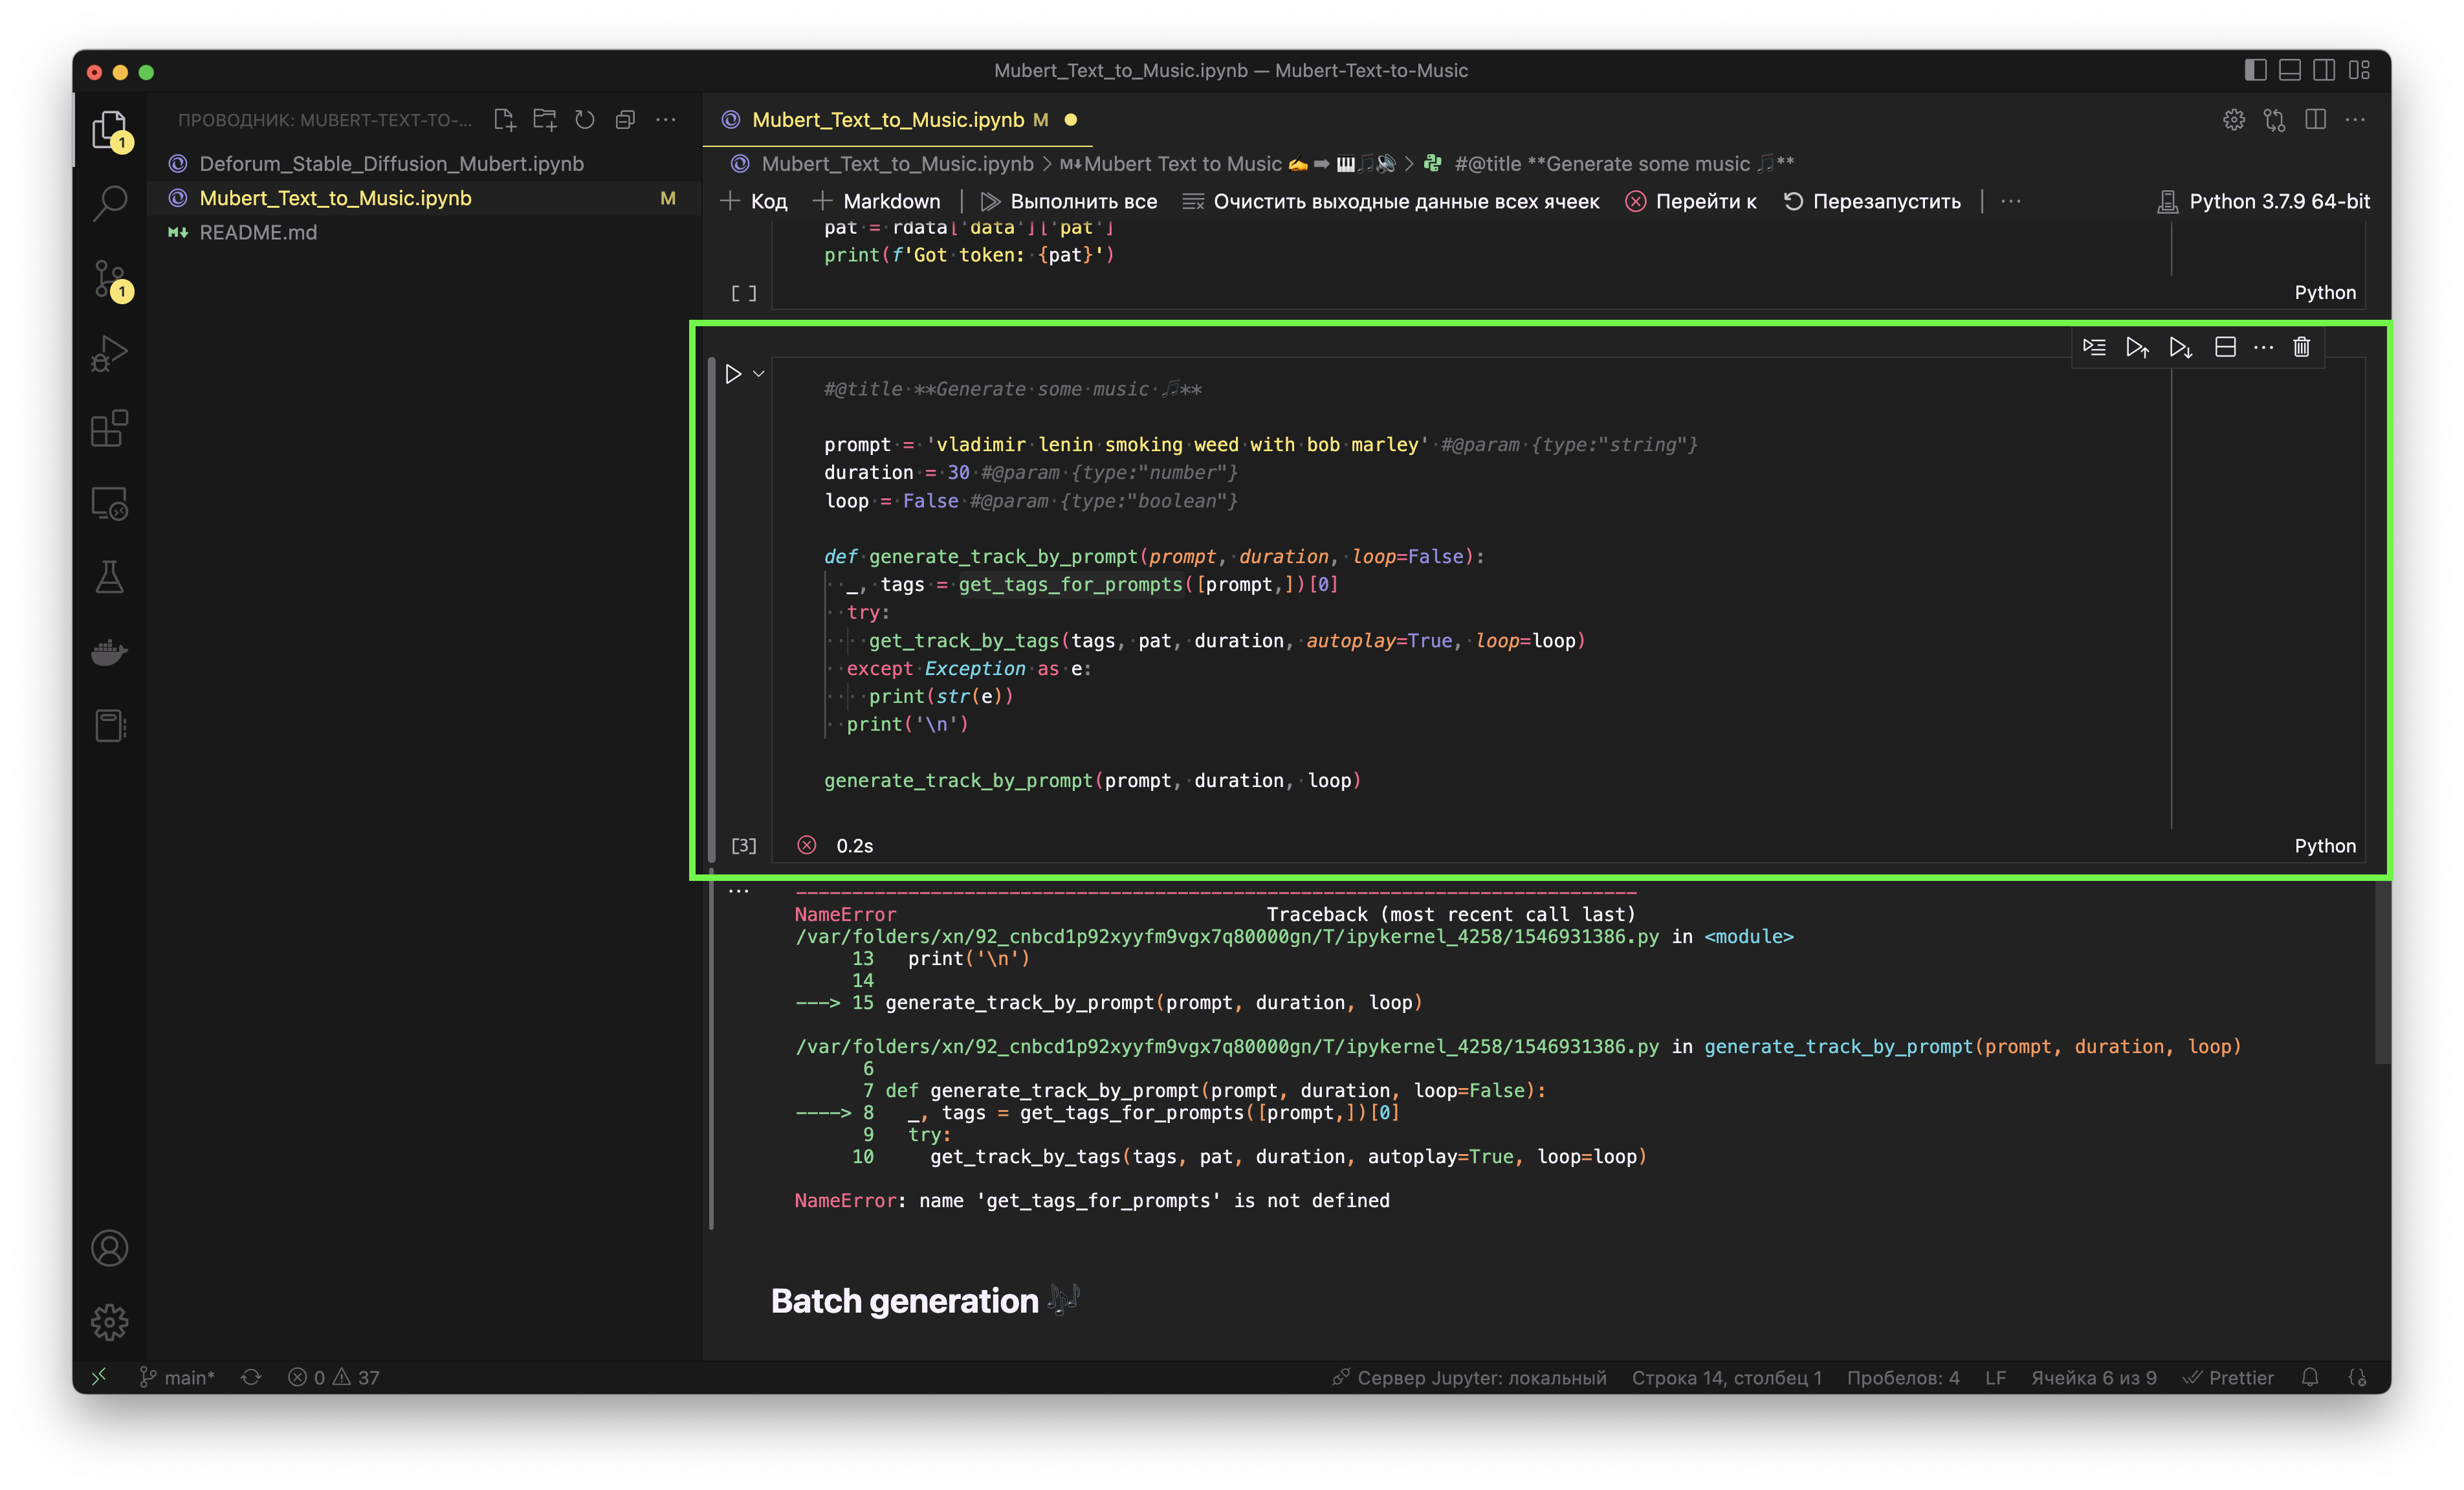Toggle the bottom panel layout button

pos(2289,70)
